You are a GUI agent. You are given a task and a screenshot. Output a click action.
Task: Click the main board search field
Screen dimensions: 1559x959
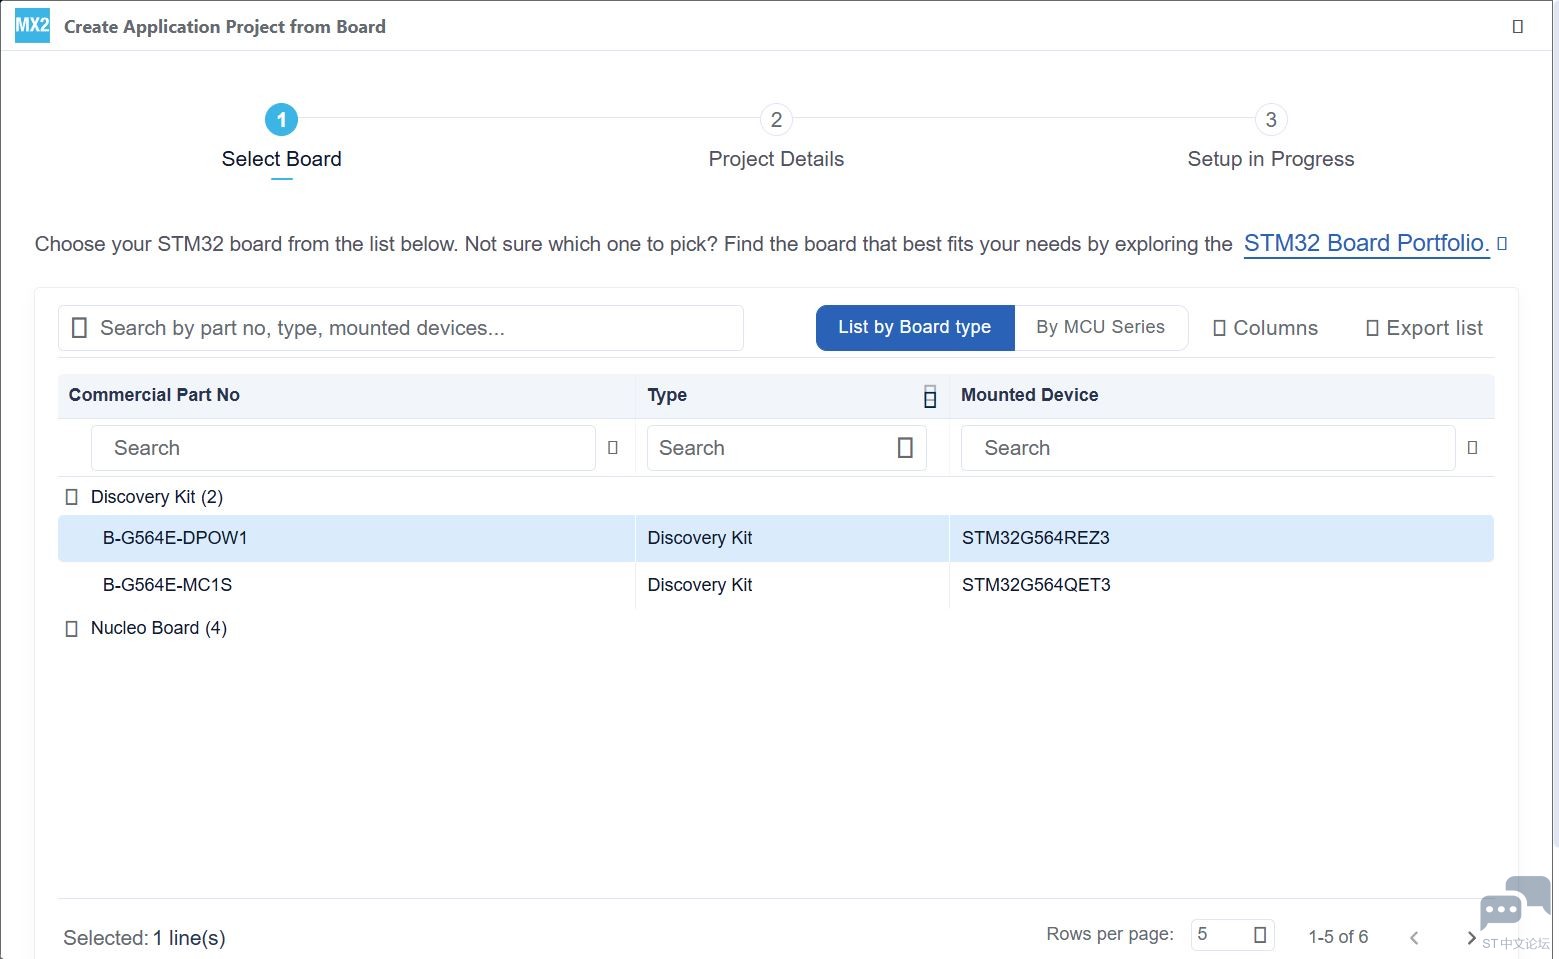point(401,328)
